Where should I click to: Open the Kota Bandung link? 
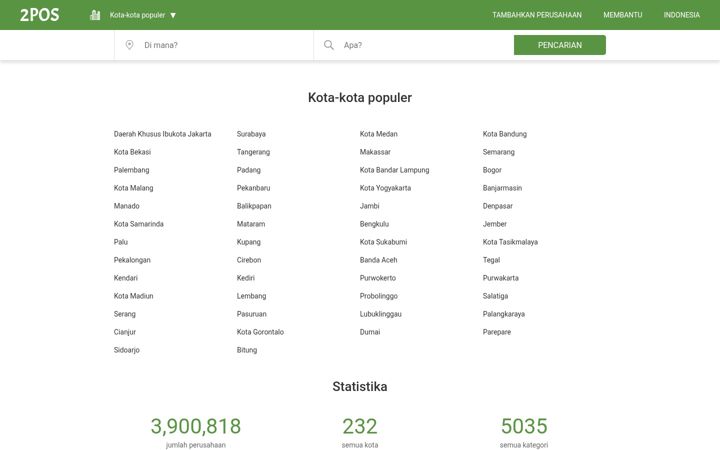tap(505, 134)
